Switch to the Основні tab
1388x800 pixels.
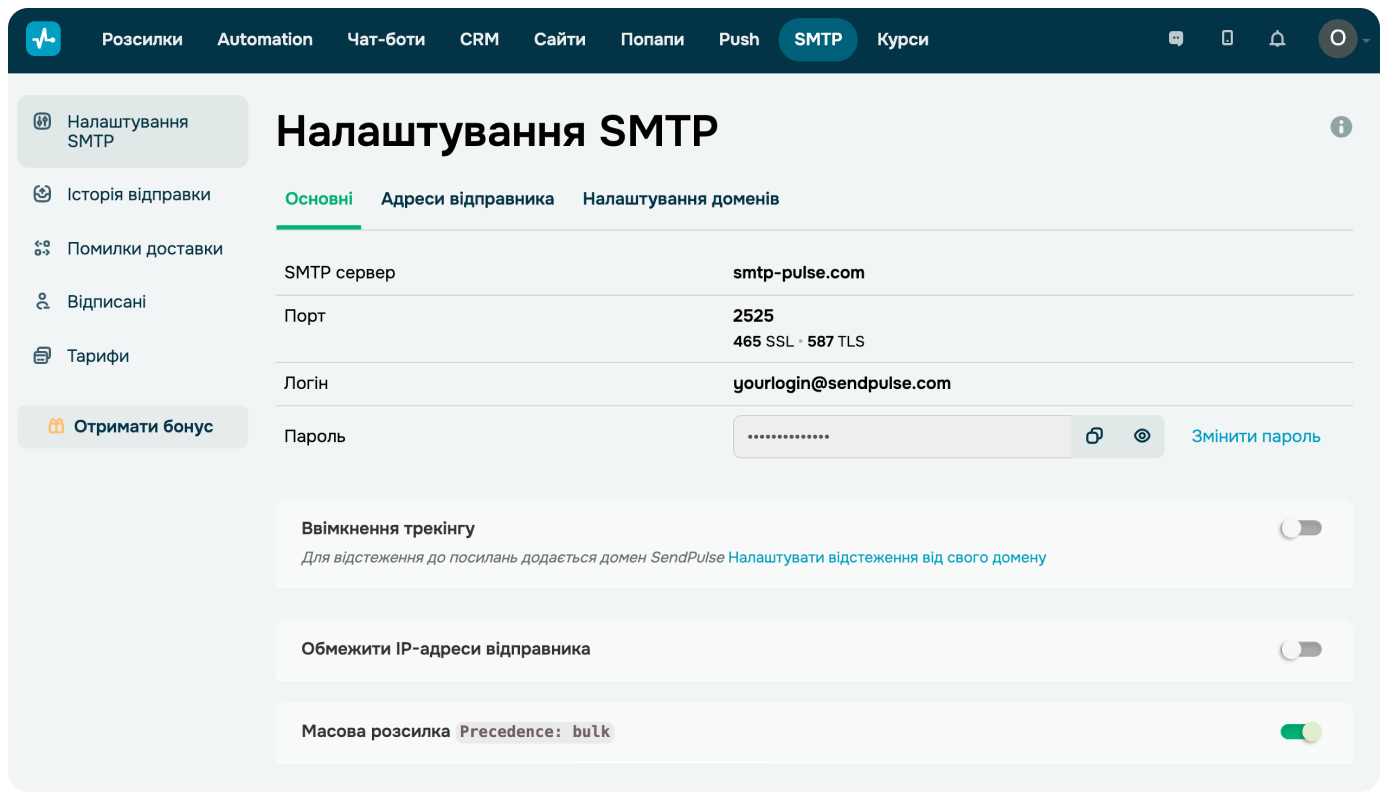(x=319, y=198)
